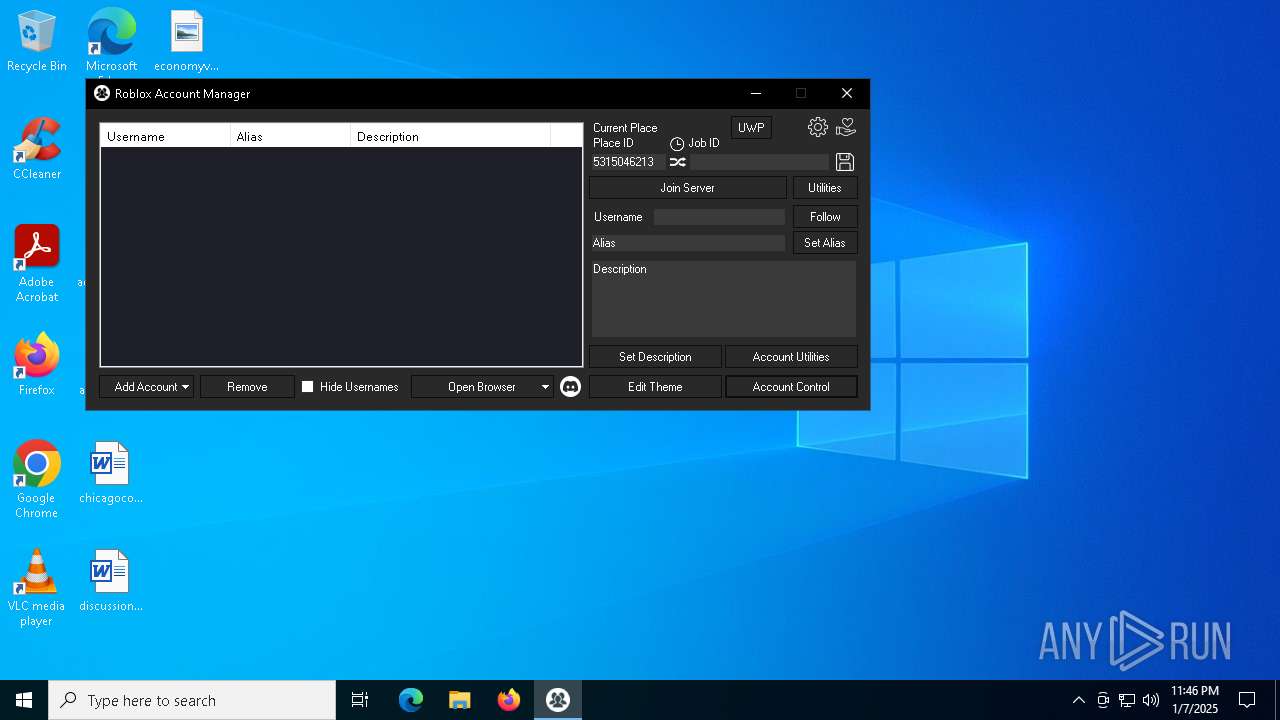Open Account Utilities
Image resolution: width=1280 pixels, height=720 pixels.
tap(791, 357)
